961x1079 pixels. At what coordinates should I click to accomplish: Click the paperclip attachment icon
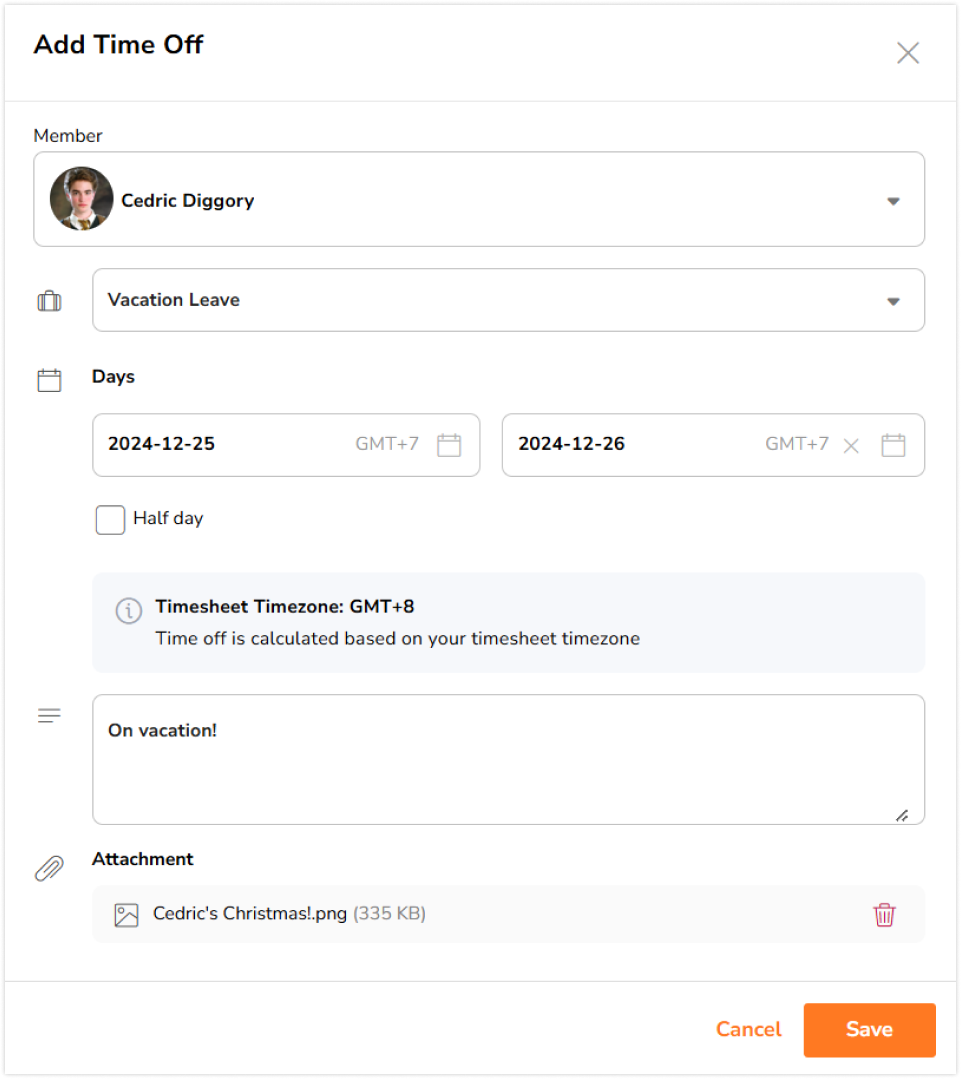tap(49, 868)
